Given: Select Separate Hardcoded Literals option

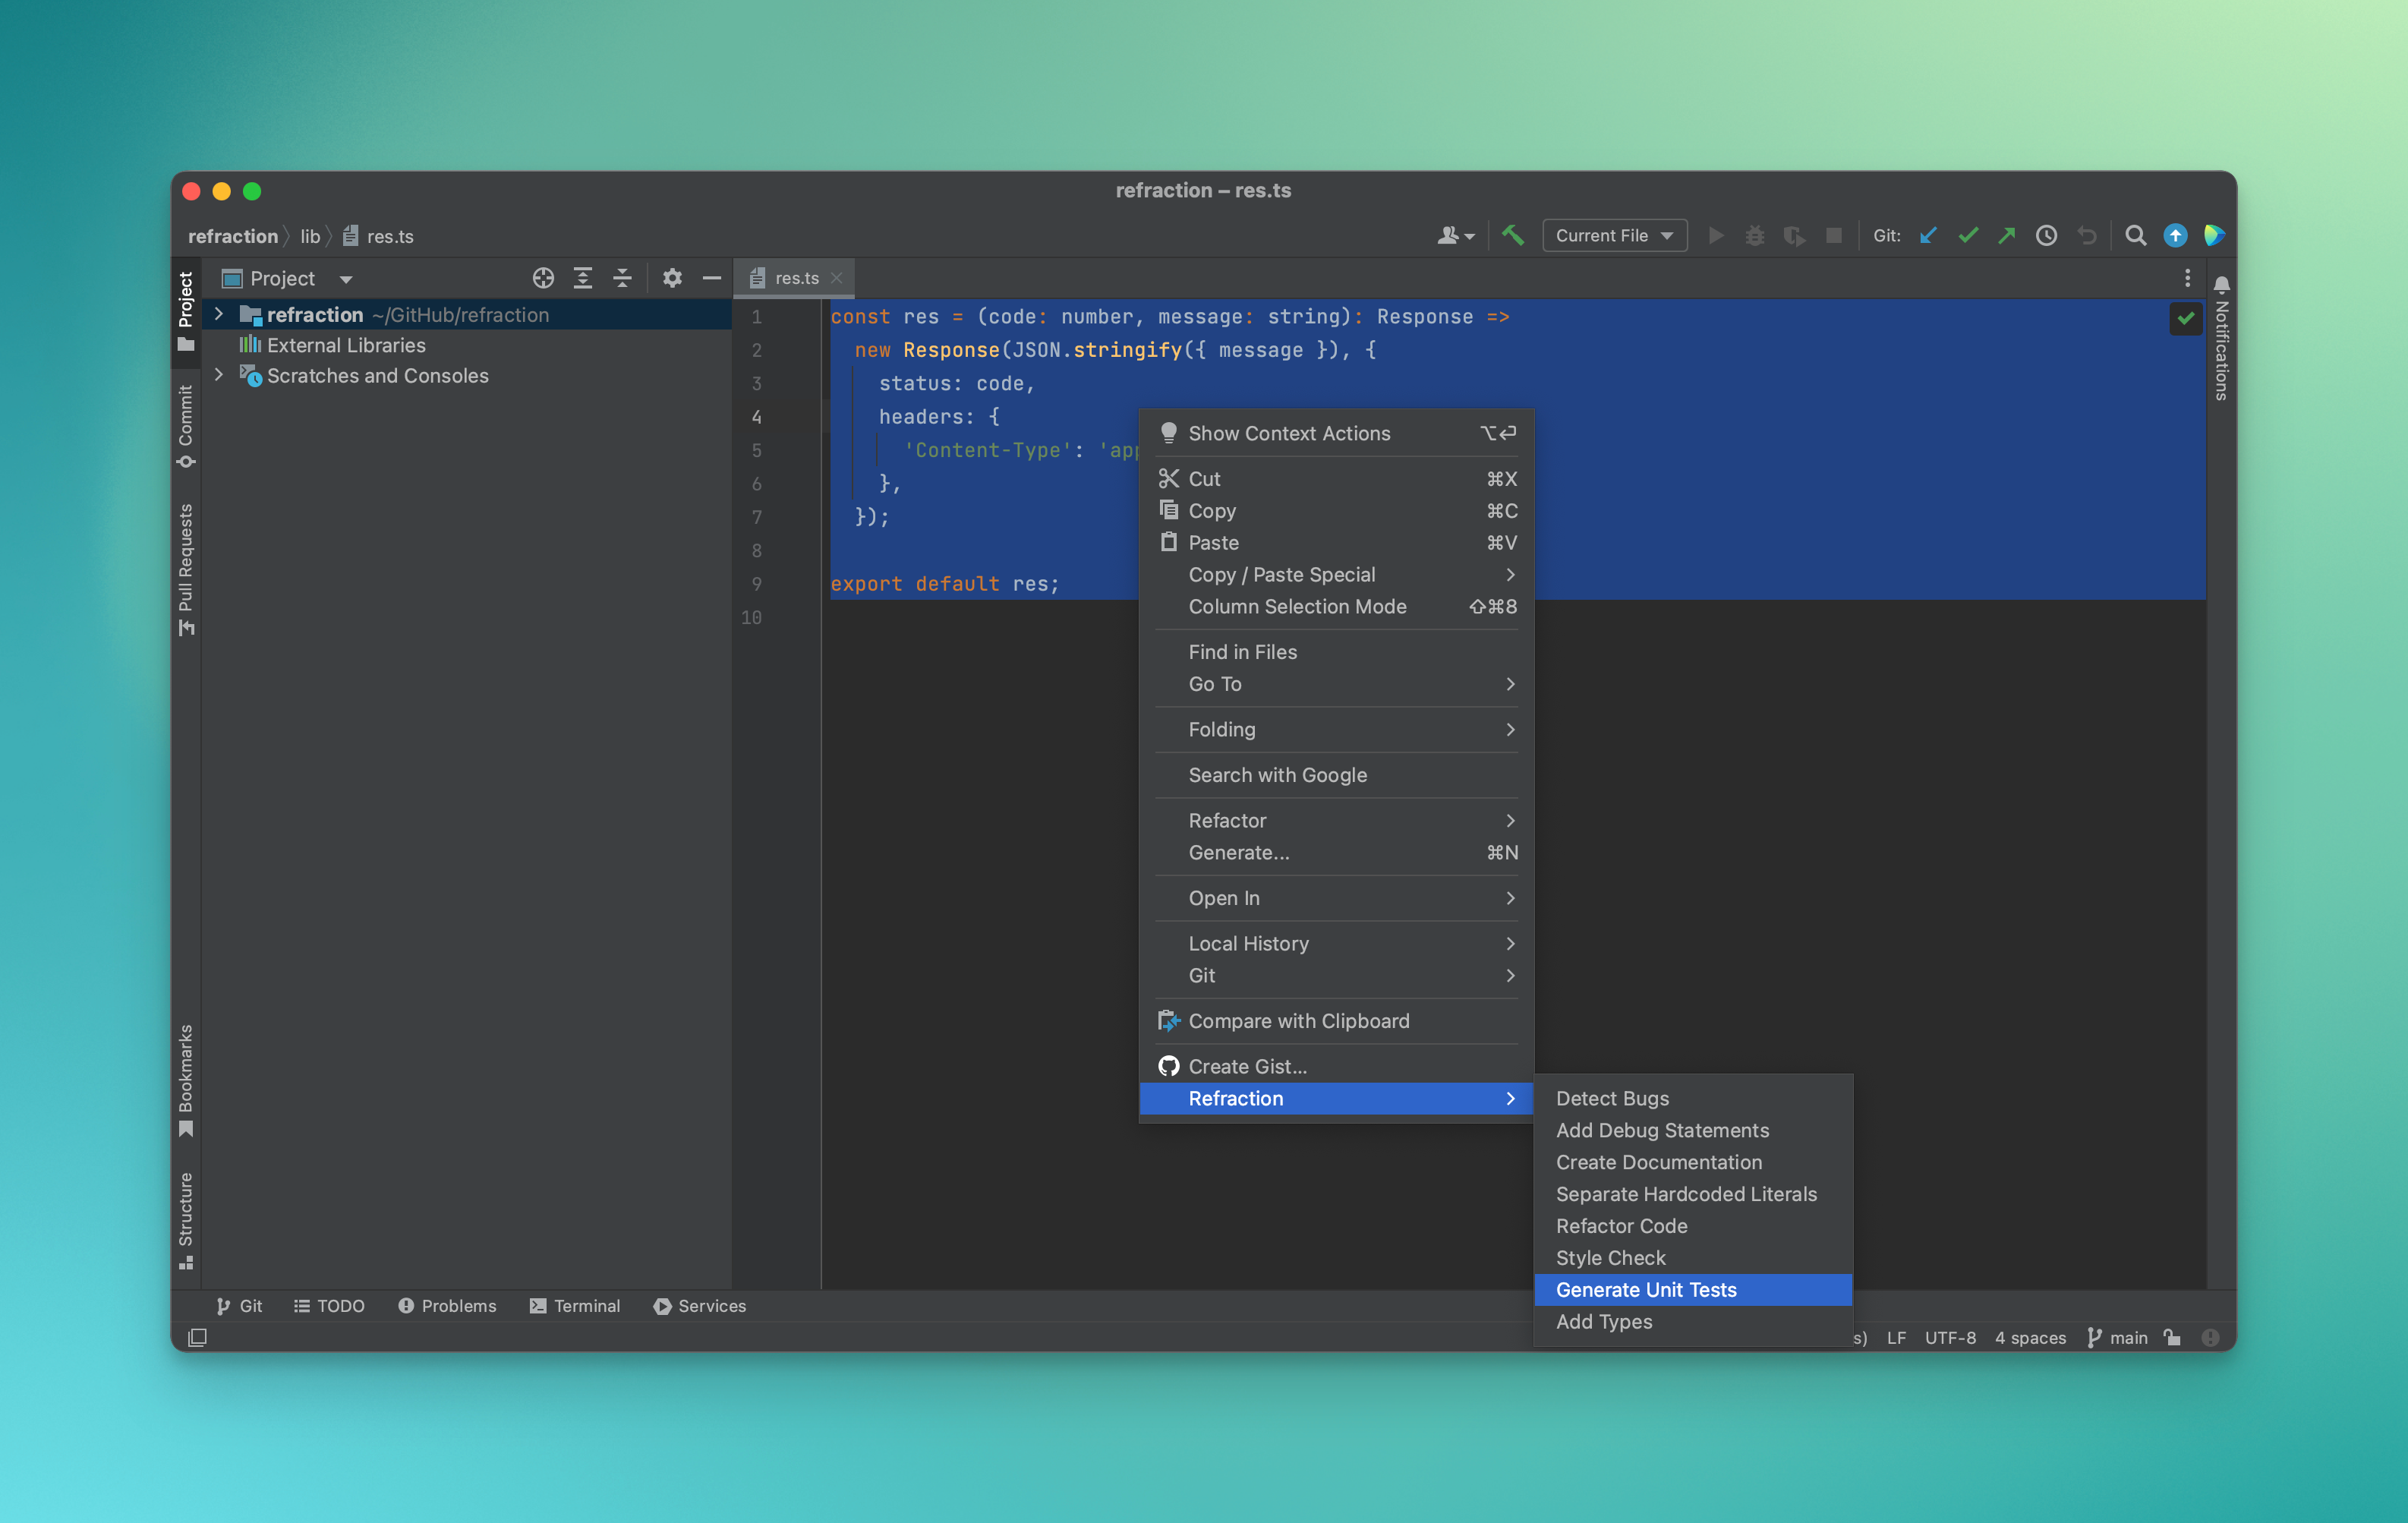Looking at the screenshot, I should click(x=1693, y=1195).
